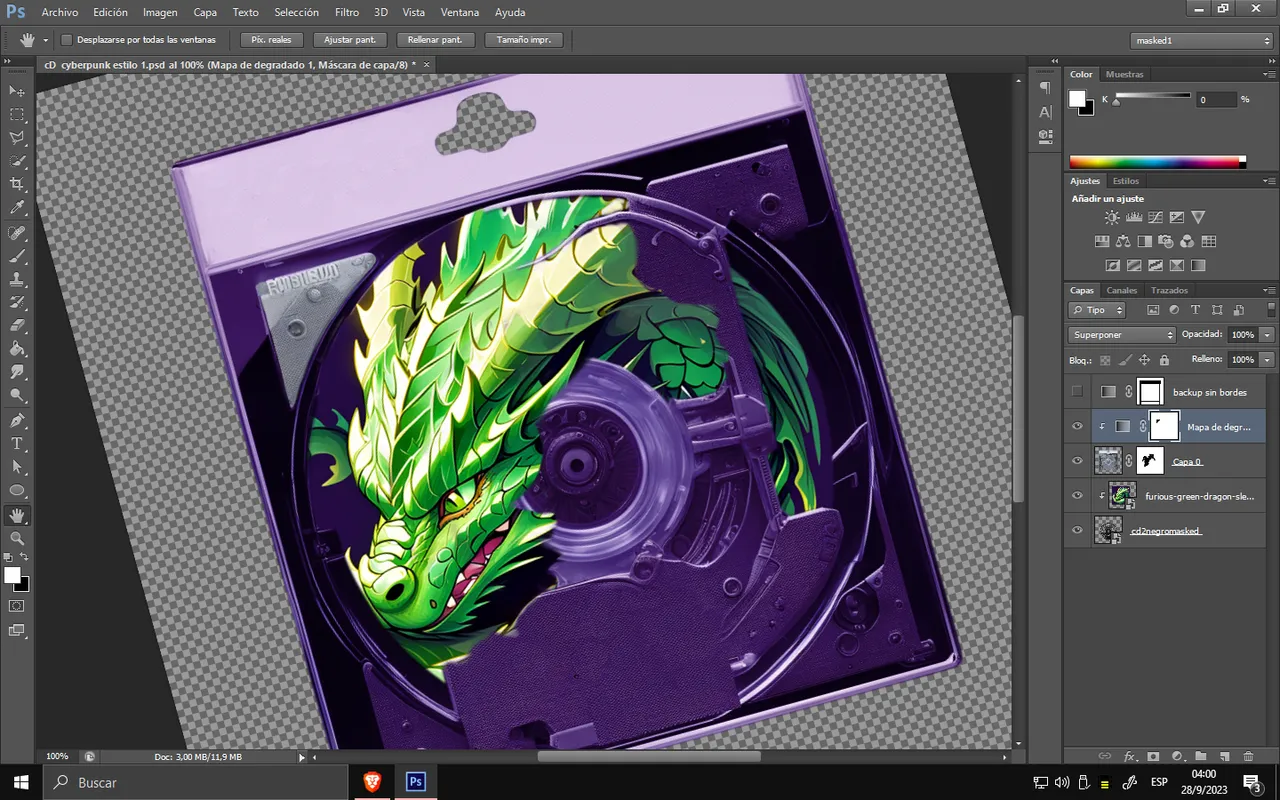Viewport: 1280px width, 800px height.
Task: Select the Eraser tool
Action: point(17,326)
